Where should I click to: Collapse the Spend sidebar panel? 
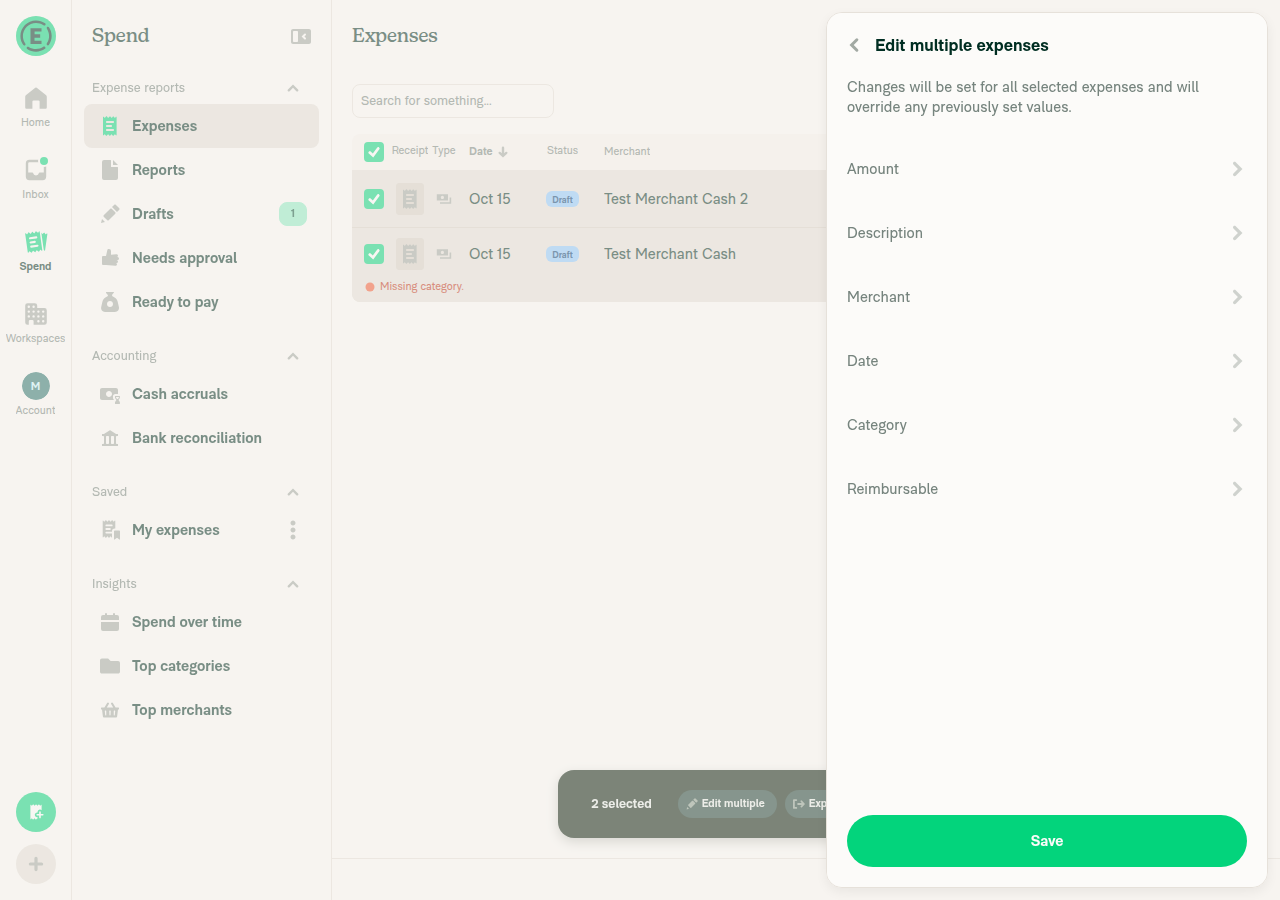click(301, 36)
